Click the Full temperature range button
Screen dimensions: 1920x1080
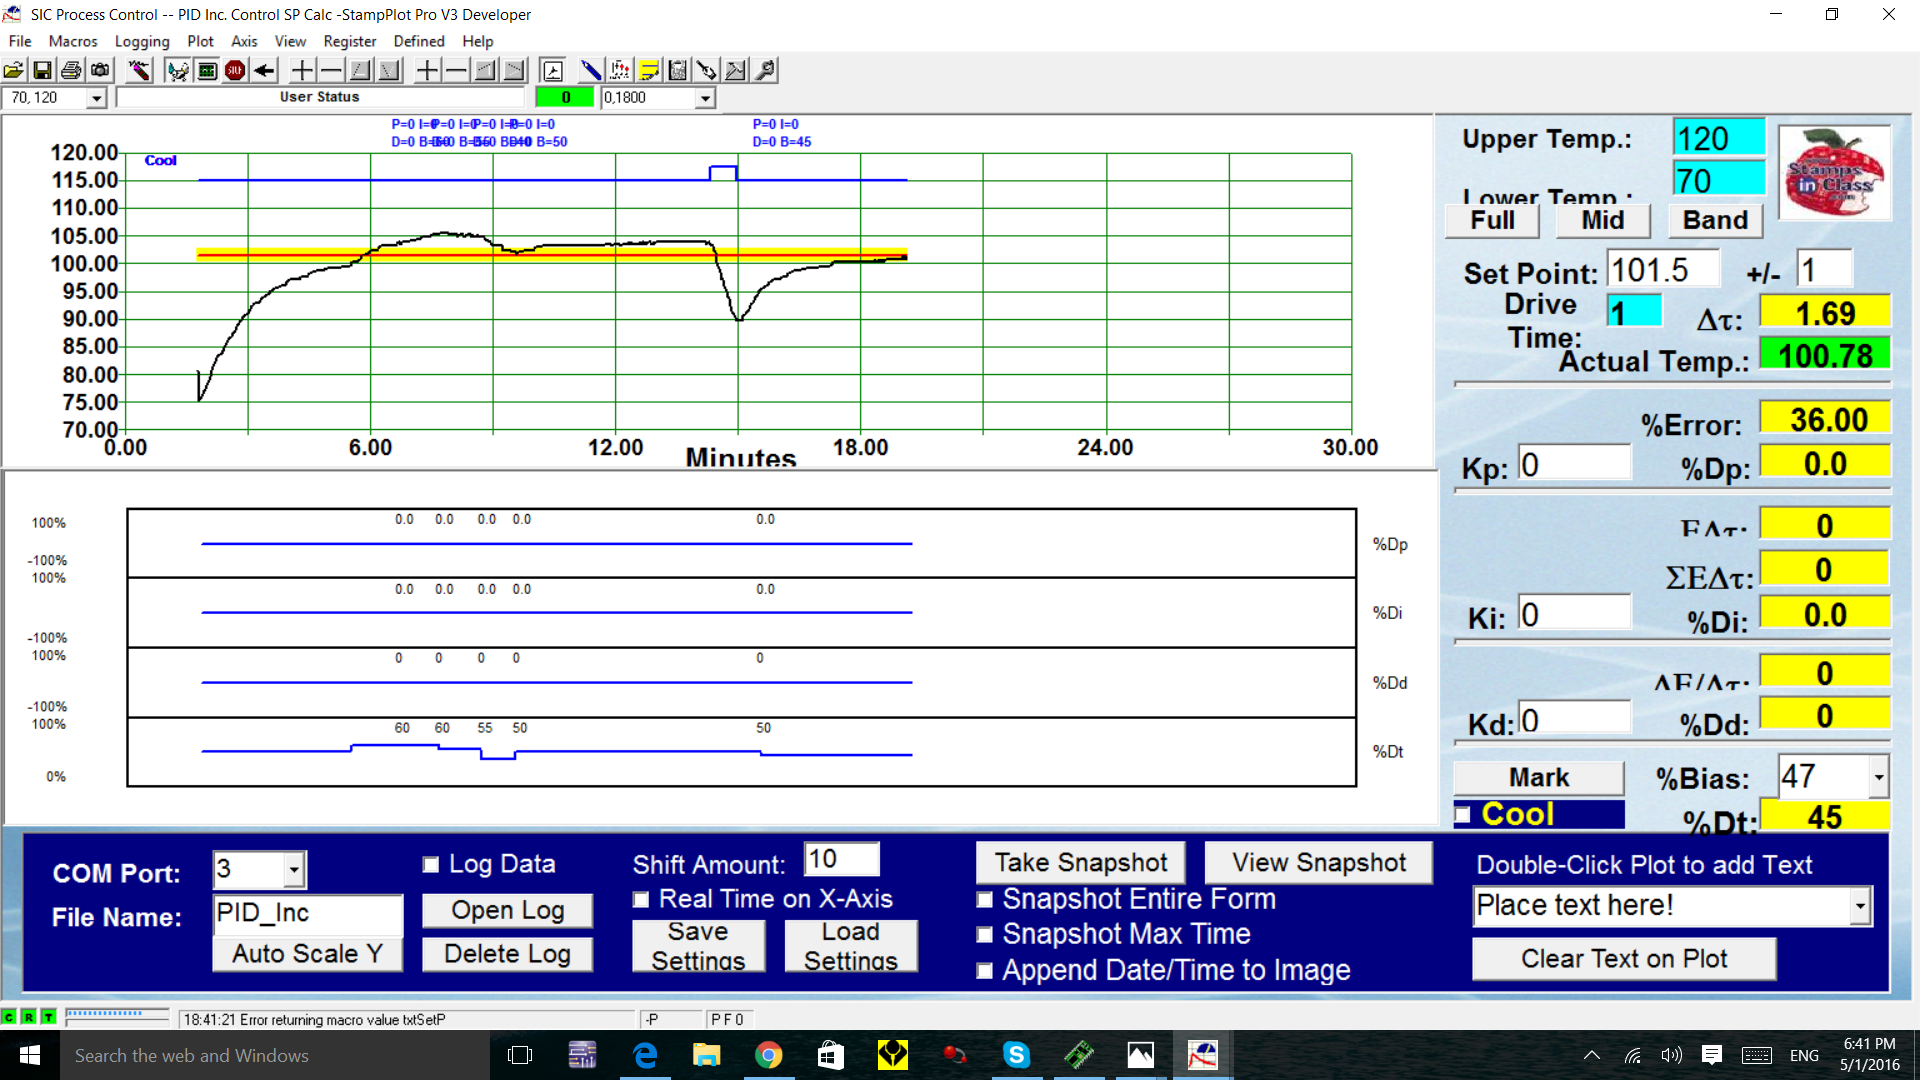point(1492,221)
